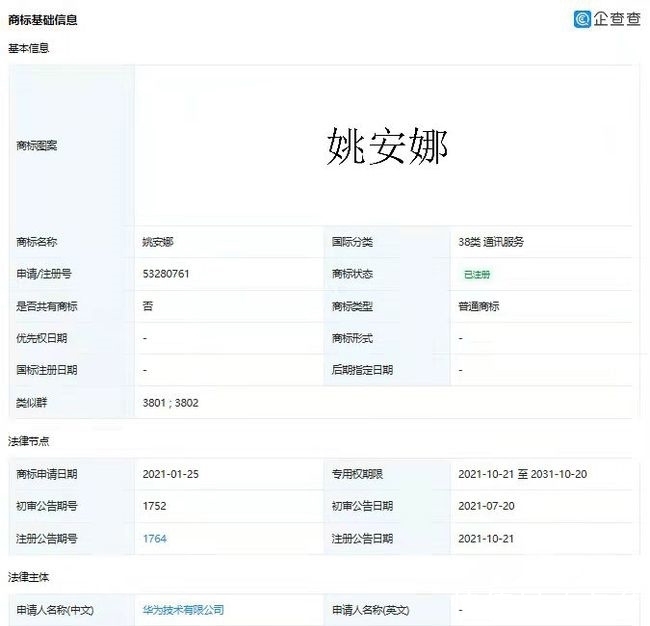This screenshot has height=626, width=650.
Task: Click the 是否共有商标 field label
Action: pos(47,306)
